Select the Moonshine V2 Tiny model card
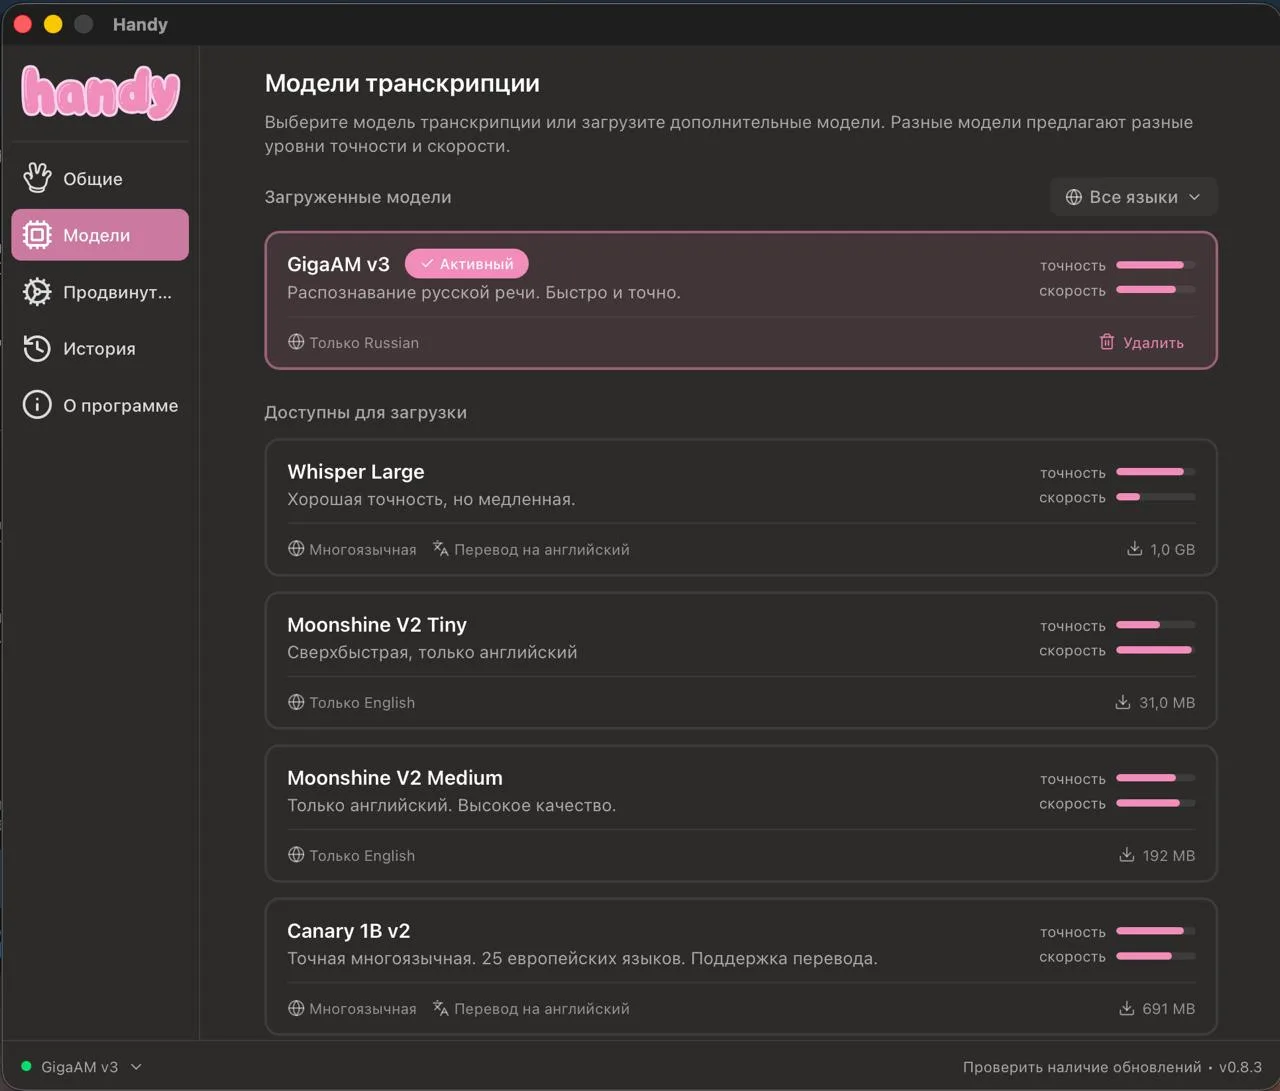The image size is (1280, 1091). point(741,661)
